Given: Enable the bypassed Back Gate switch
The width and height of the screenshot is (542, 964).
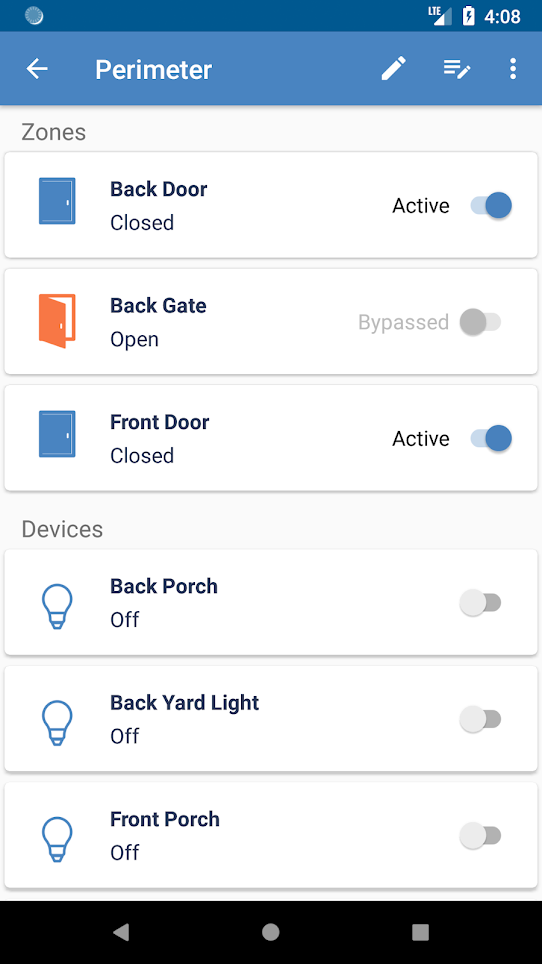Looking at the screenshot, I should click(481, 322).
